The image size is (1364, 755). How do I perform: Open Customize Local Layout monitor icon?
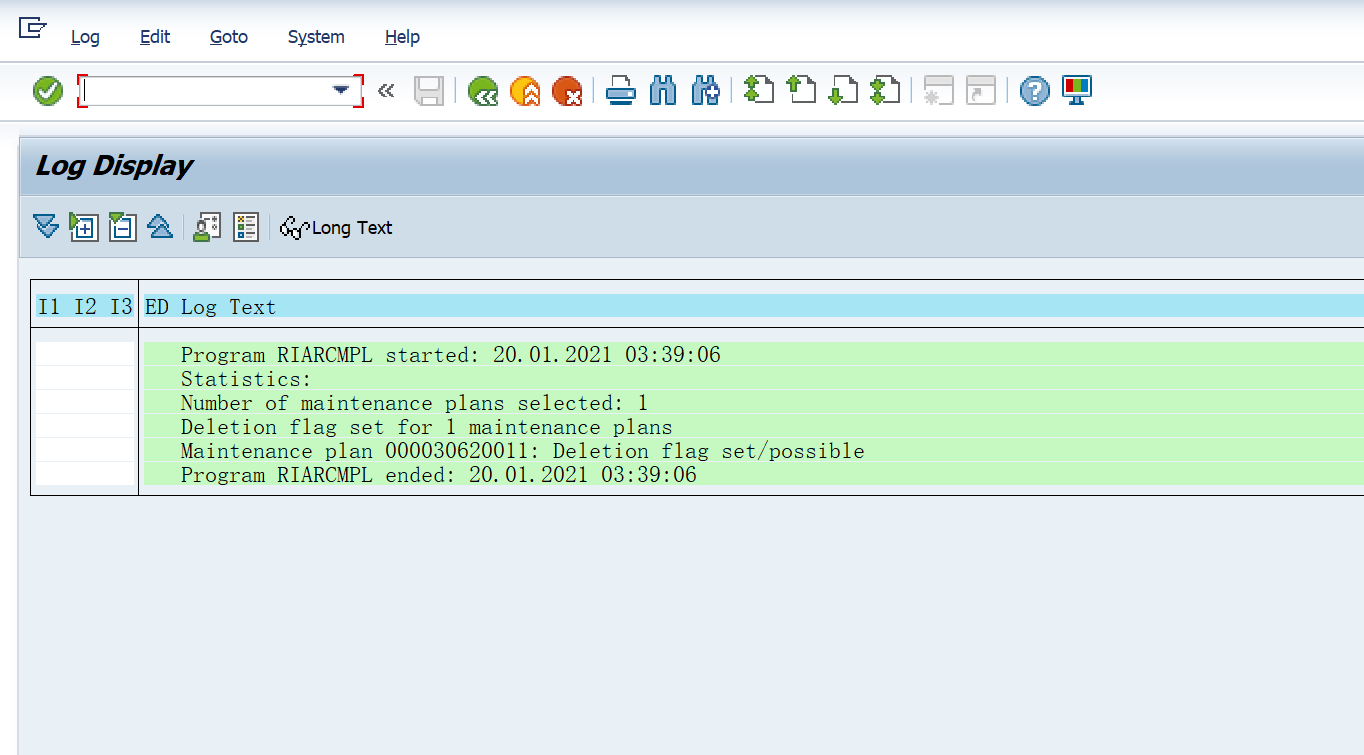[x=1077, y=92]
